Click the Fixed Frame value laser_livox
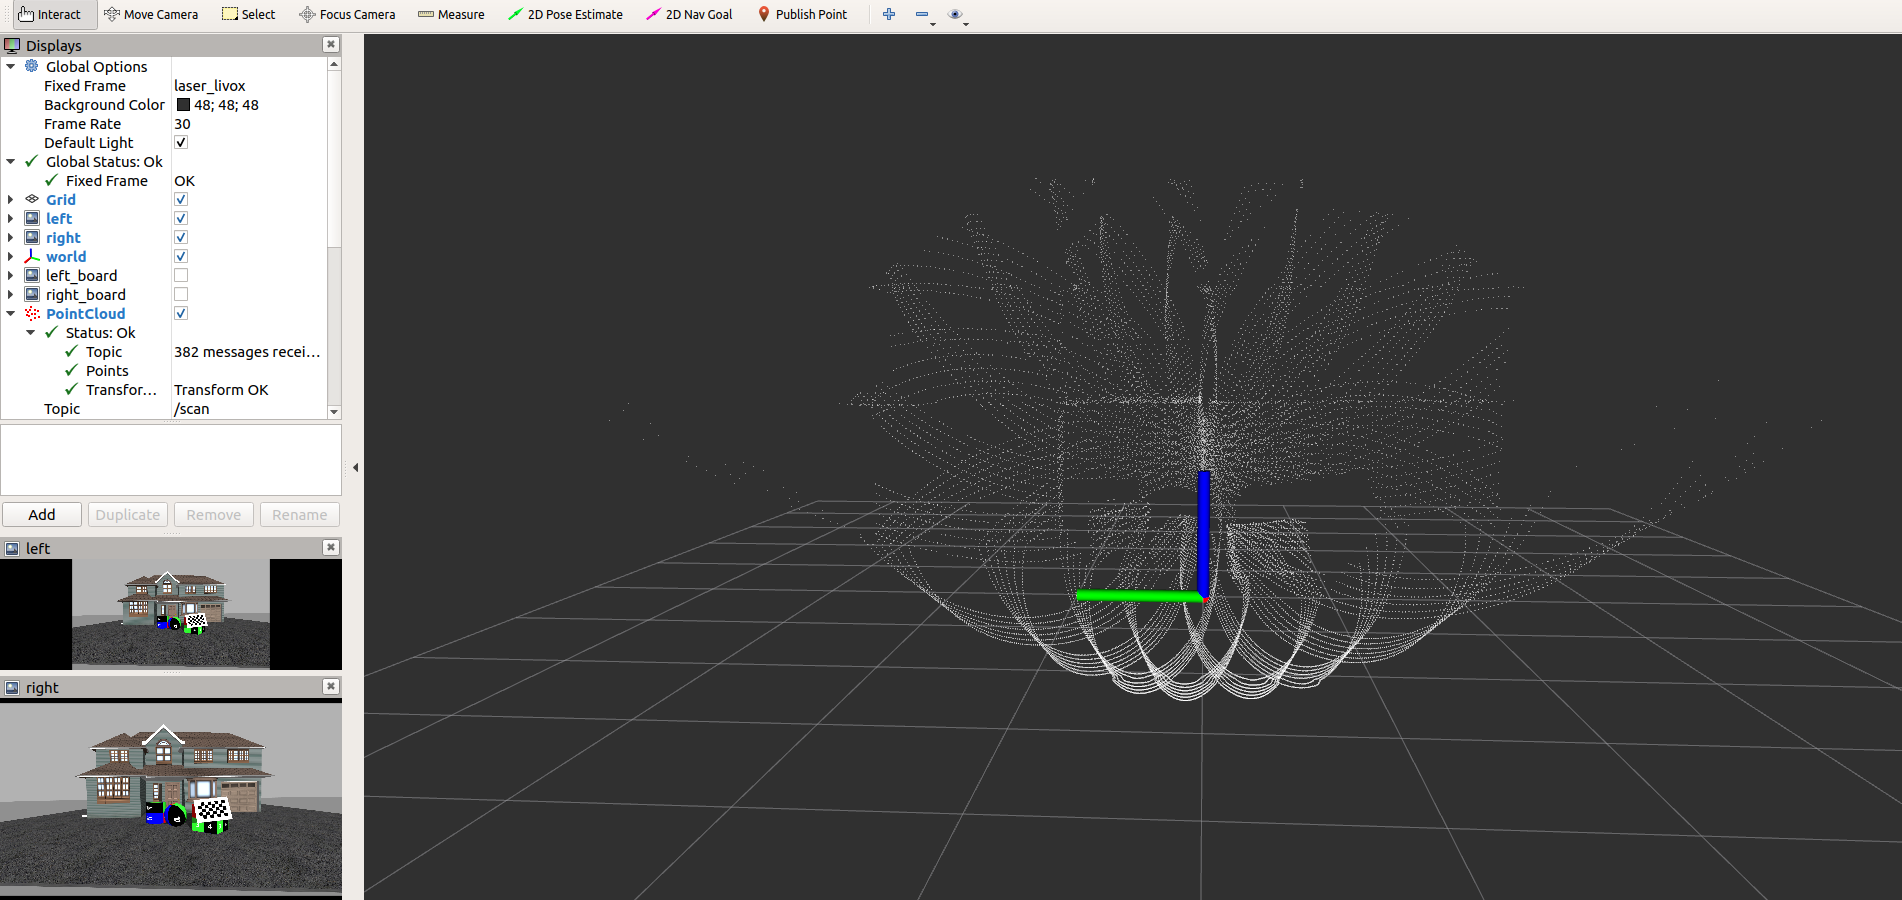 210,85
